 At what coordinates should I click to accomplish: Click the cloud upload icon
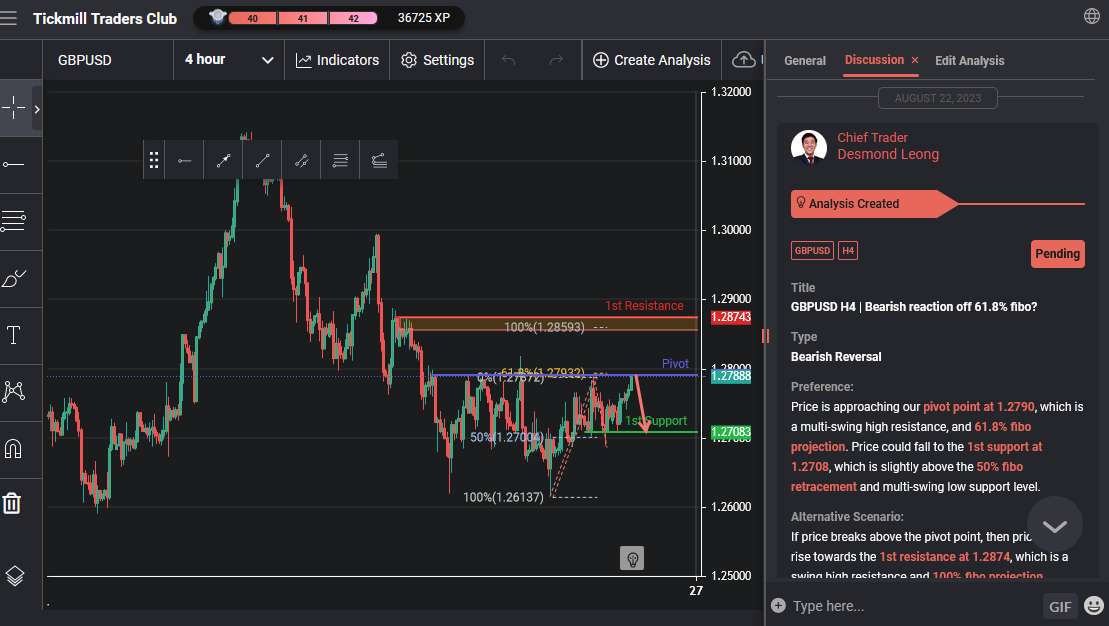pyautogui.click(x=743, y=60)
